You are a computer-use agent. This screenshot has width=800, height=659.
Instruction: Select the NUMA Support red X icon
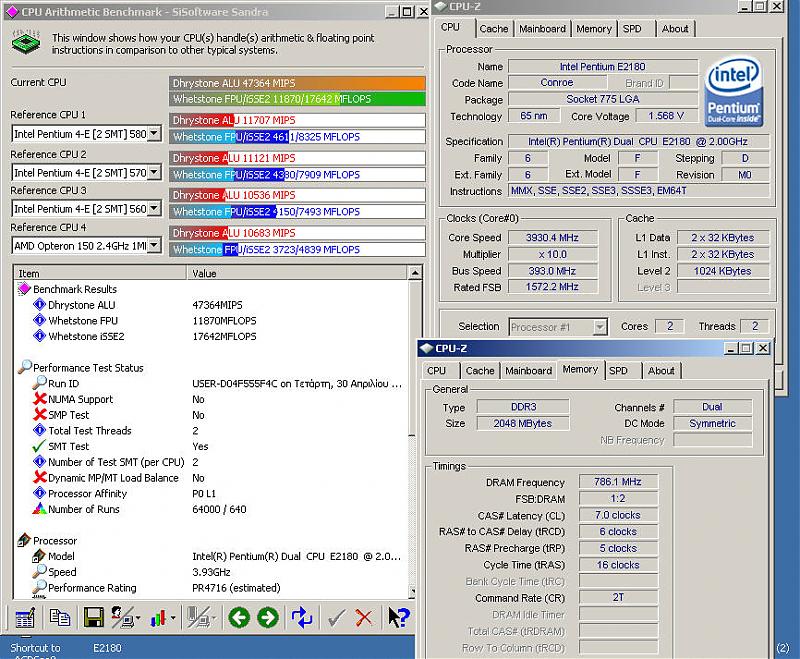coord(40,399)
